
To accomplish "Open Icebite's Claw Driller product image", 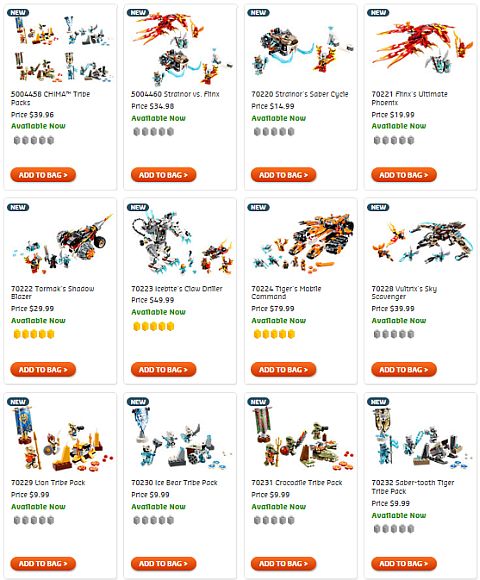I will coord(181,242).
